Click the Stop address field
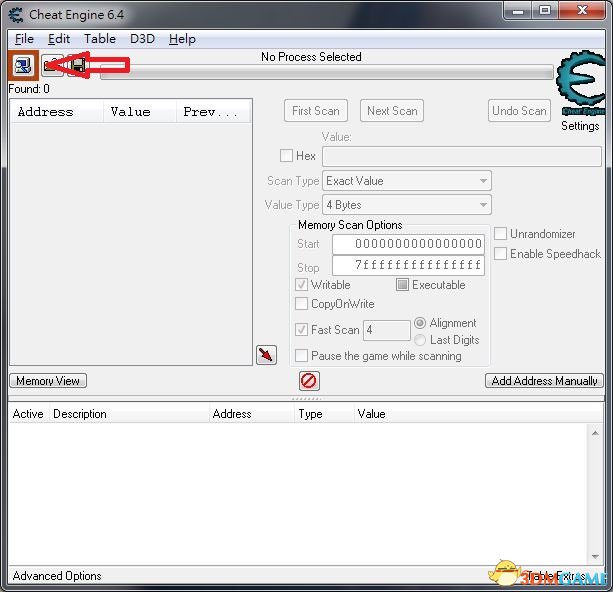This screenshot has height=592, width=613. click(x=409, y=266)
